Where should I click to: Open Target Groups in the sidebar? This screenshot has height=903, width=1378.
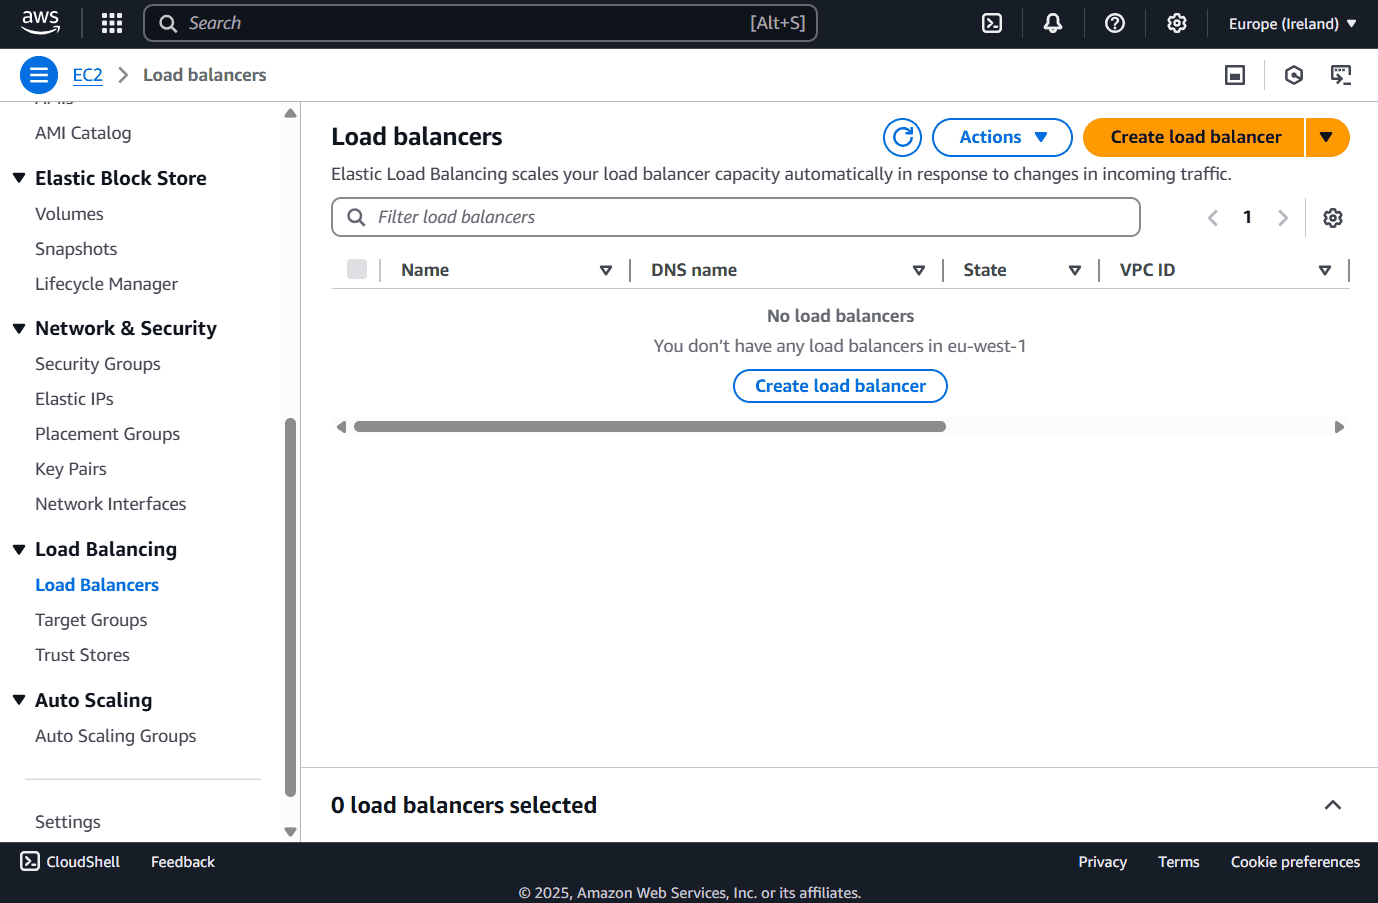click(91, 620)
